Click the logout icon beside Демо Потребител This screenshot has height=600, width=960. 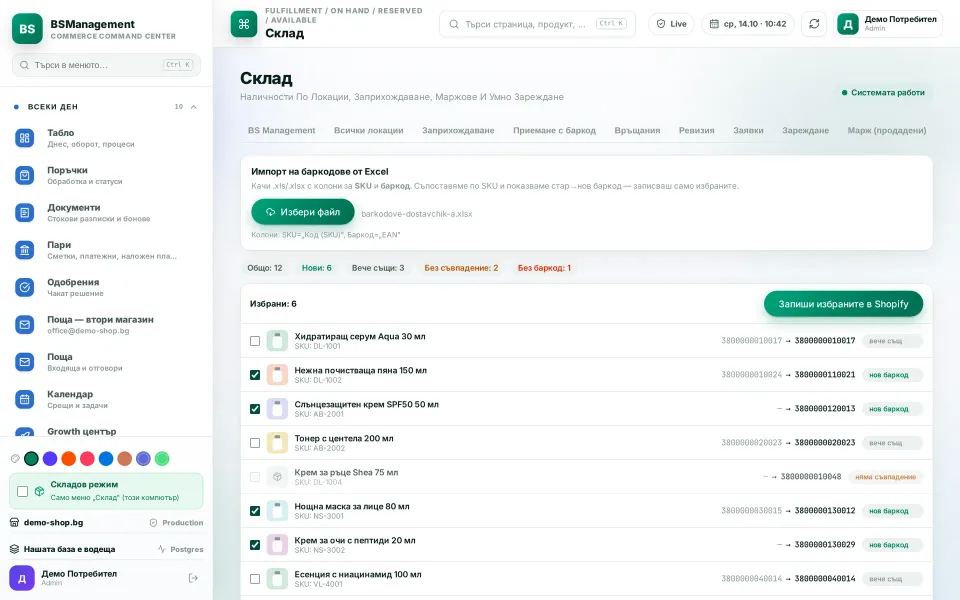193,578
